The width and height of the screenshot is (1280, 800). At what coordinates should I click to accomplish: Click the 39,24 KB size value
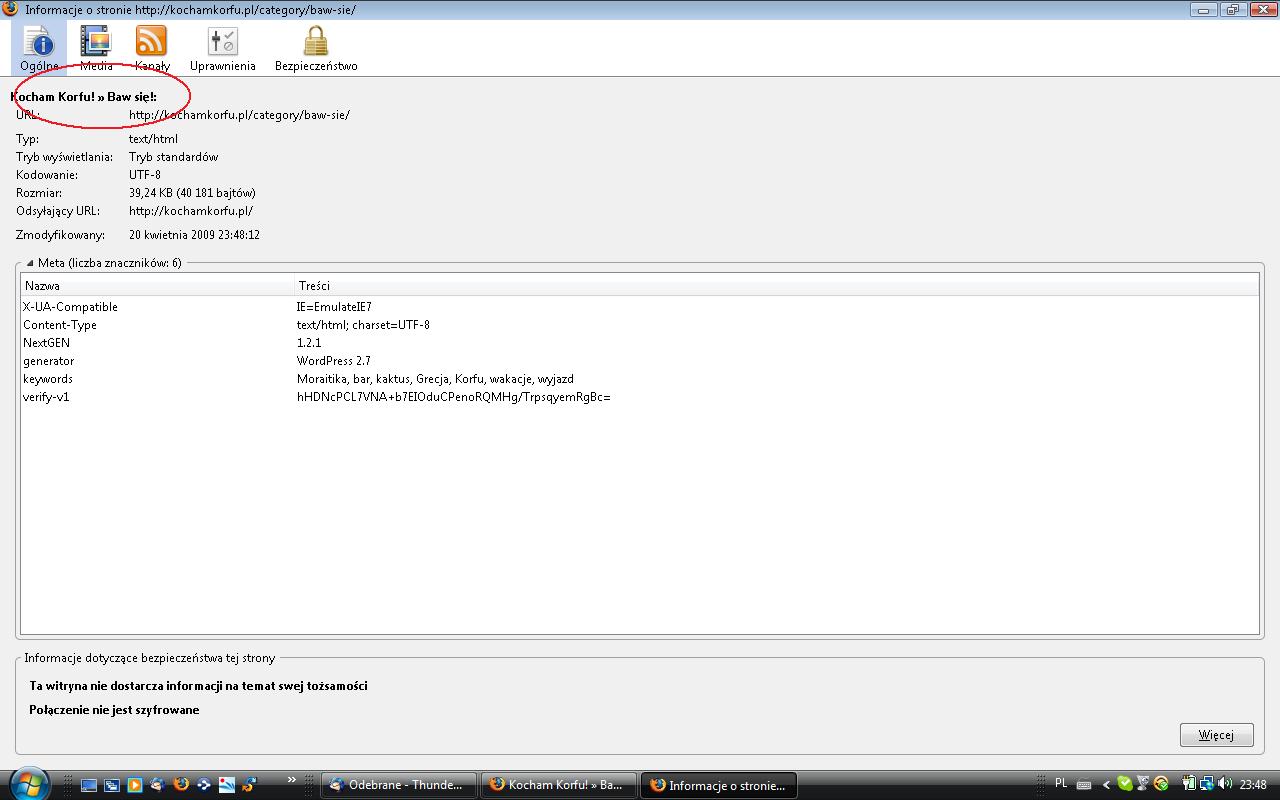(x=192, y=193)
